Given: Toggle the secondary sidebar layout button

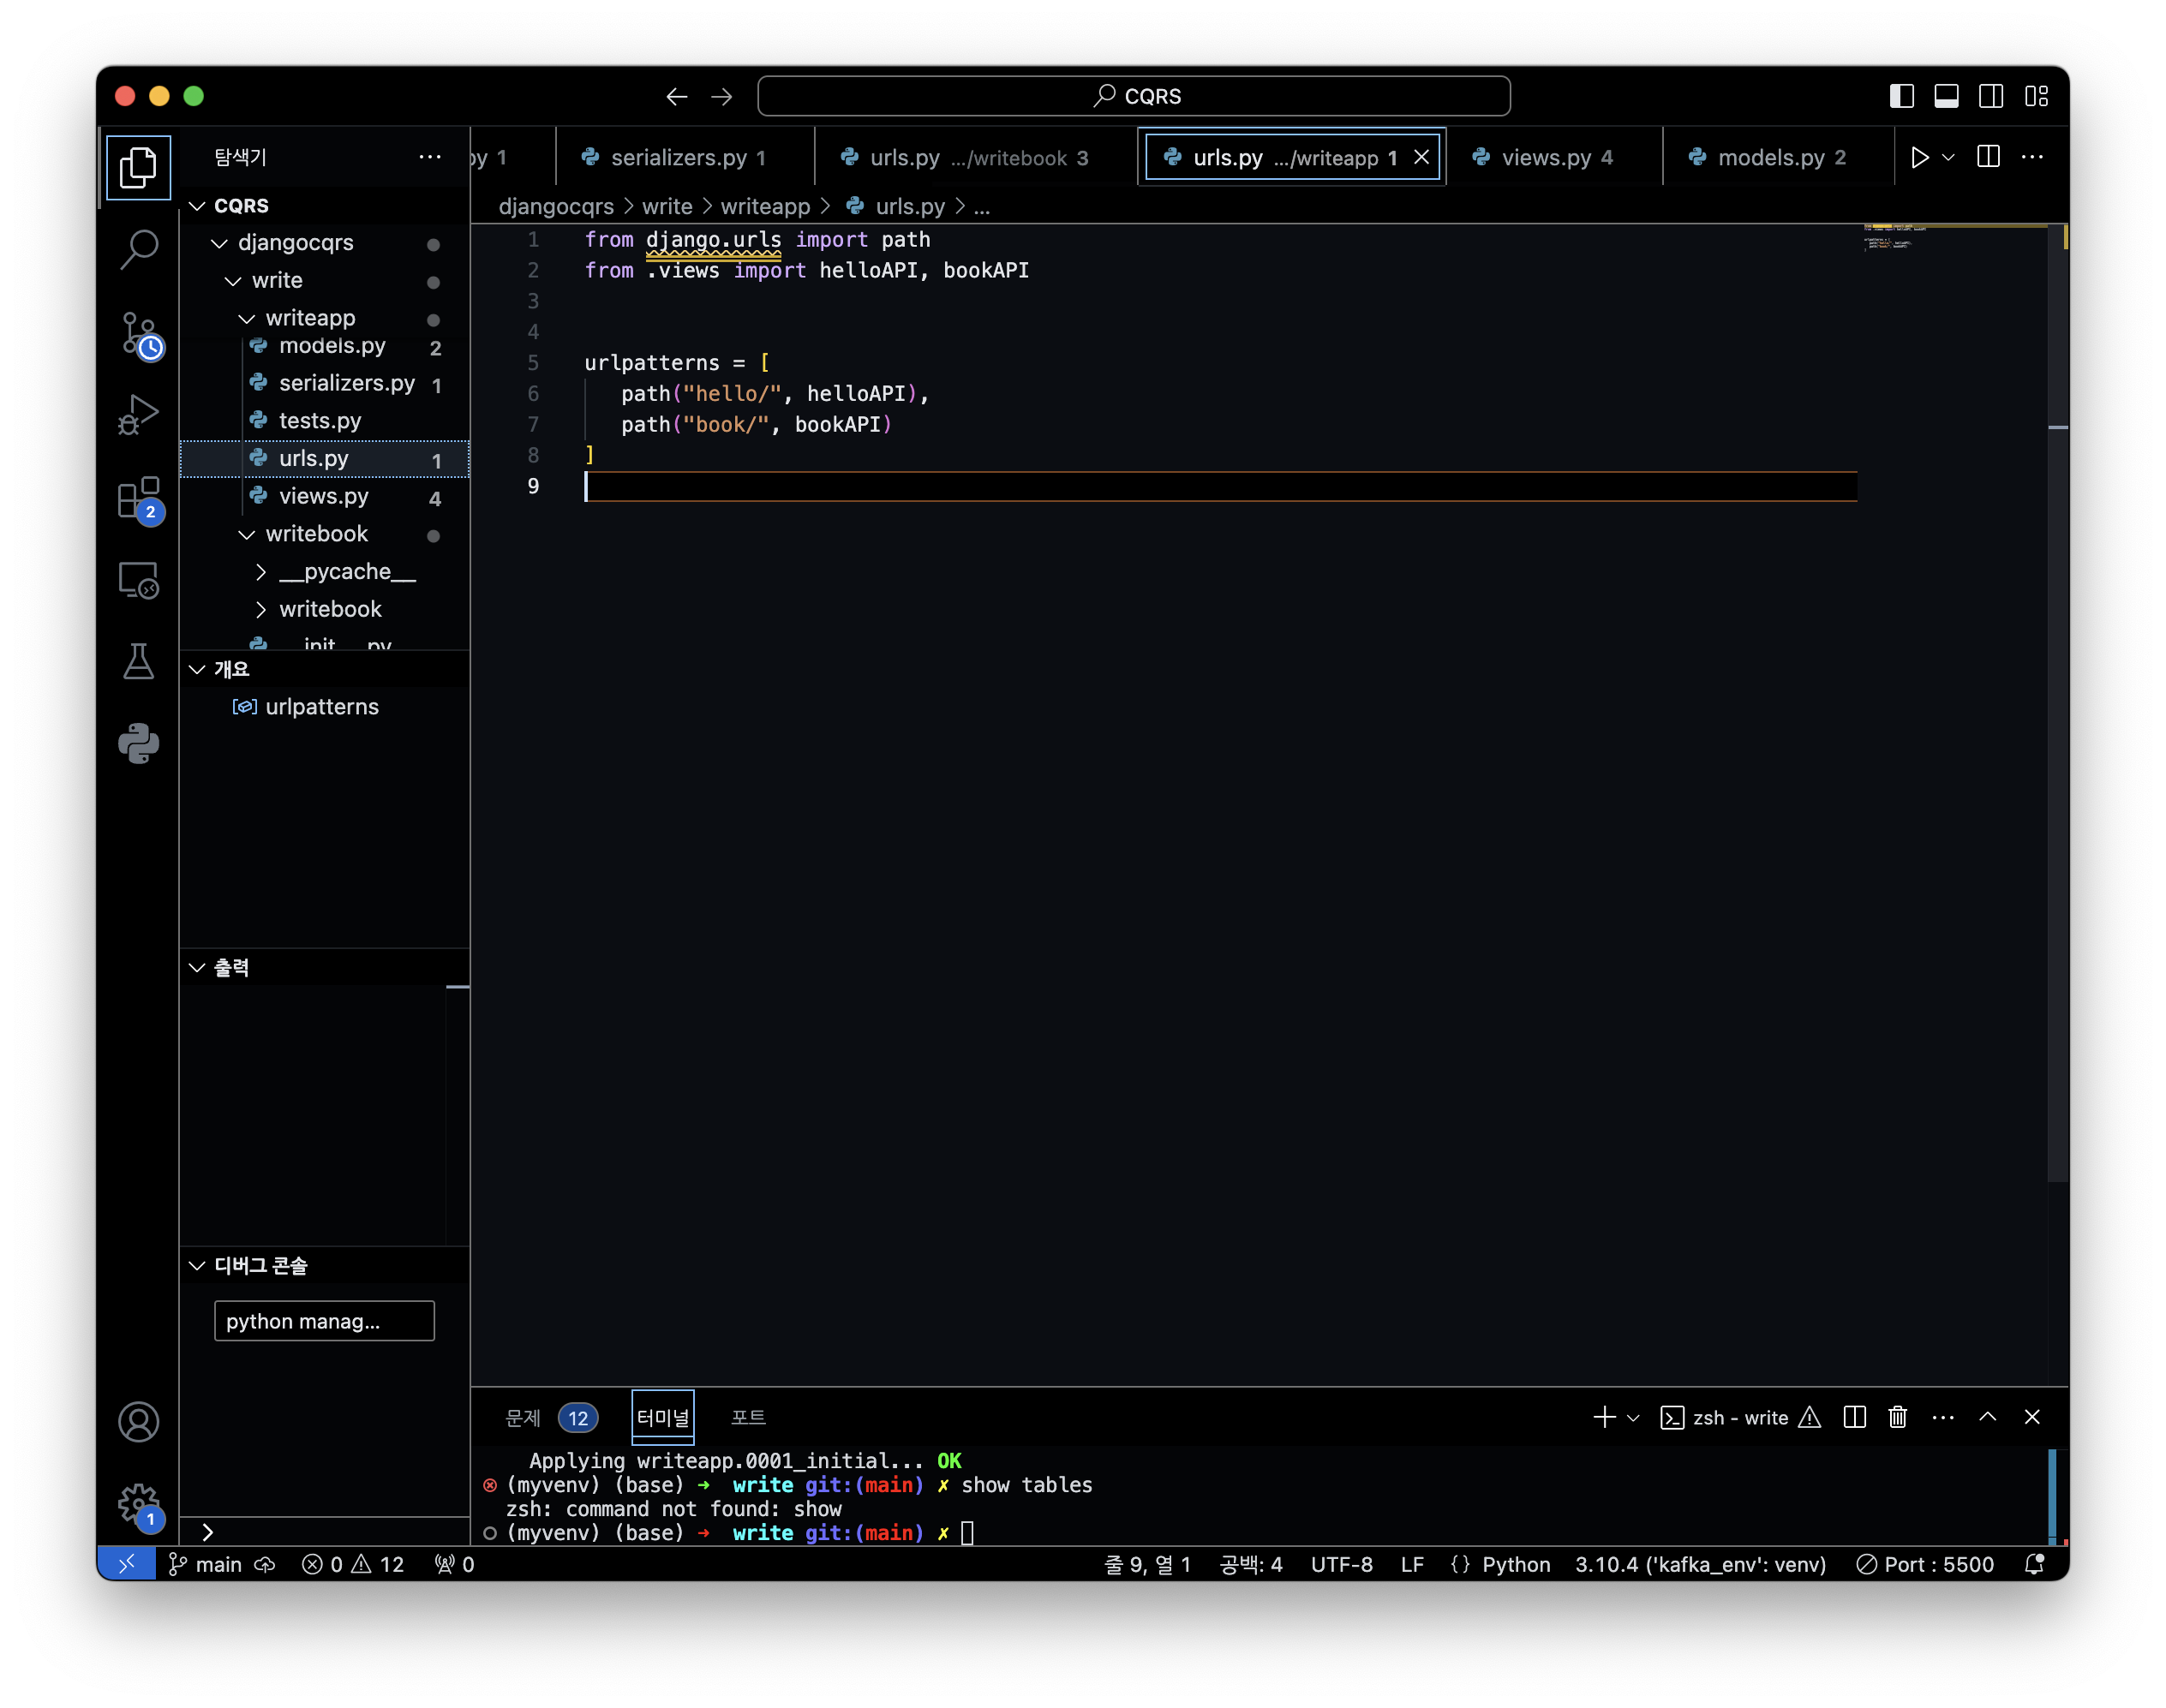Looking at the screenshot, I should click(x=1991, y=96).
